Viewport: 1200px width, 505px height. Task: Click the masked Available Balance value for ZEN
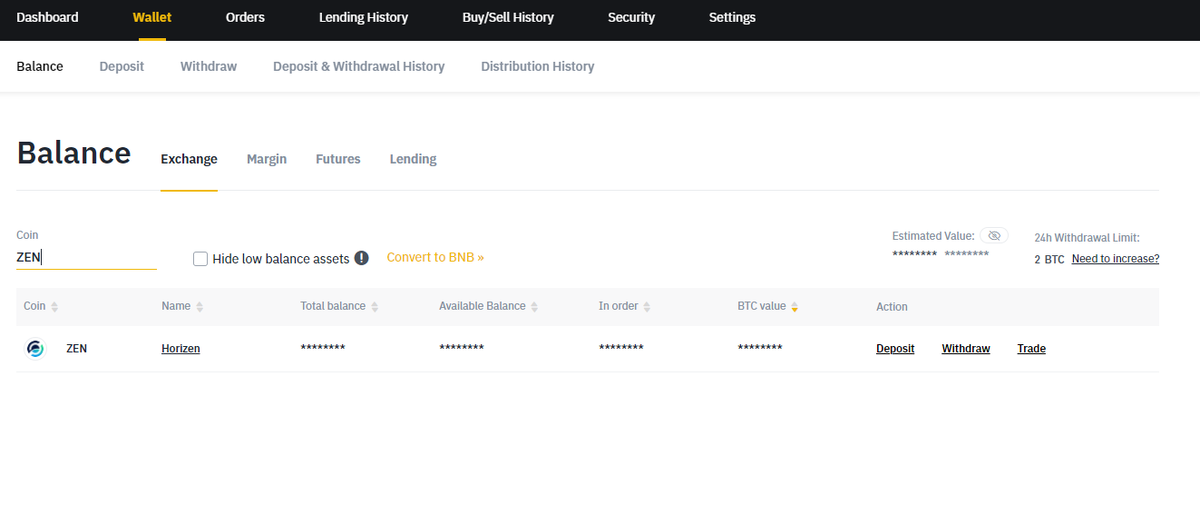pos(462,348)
